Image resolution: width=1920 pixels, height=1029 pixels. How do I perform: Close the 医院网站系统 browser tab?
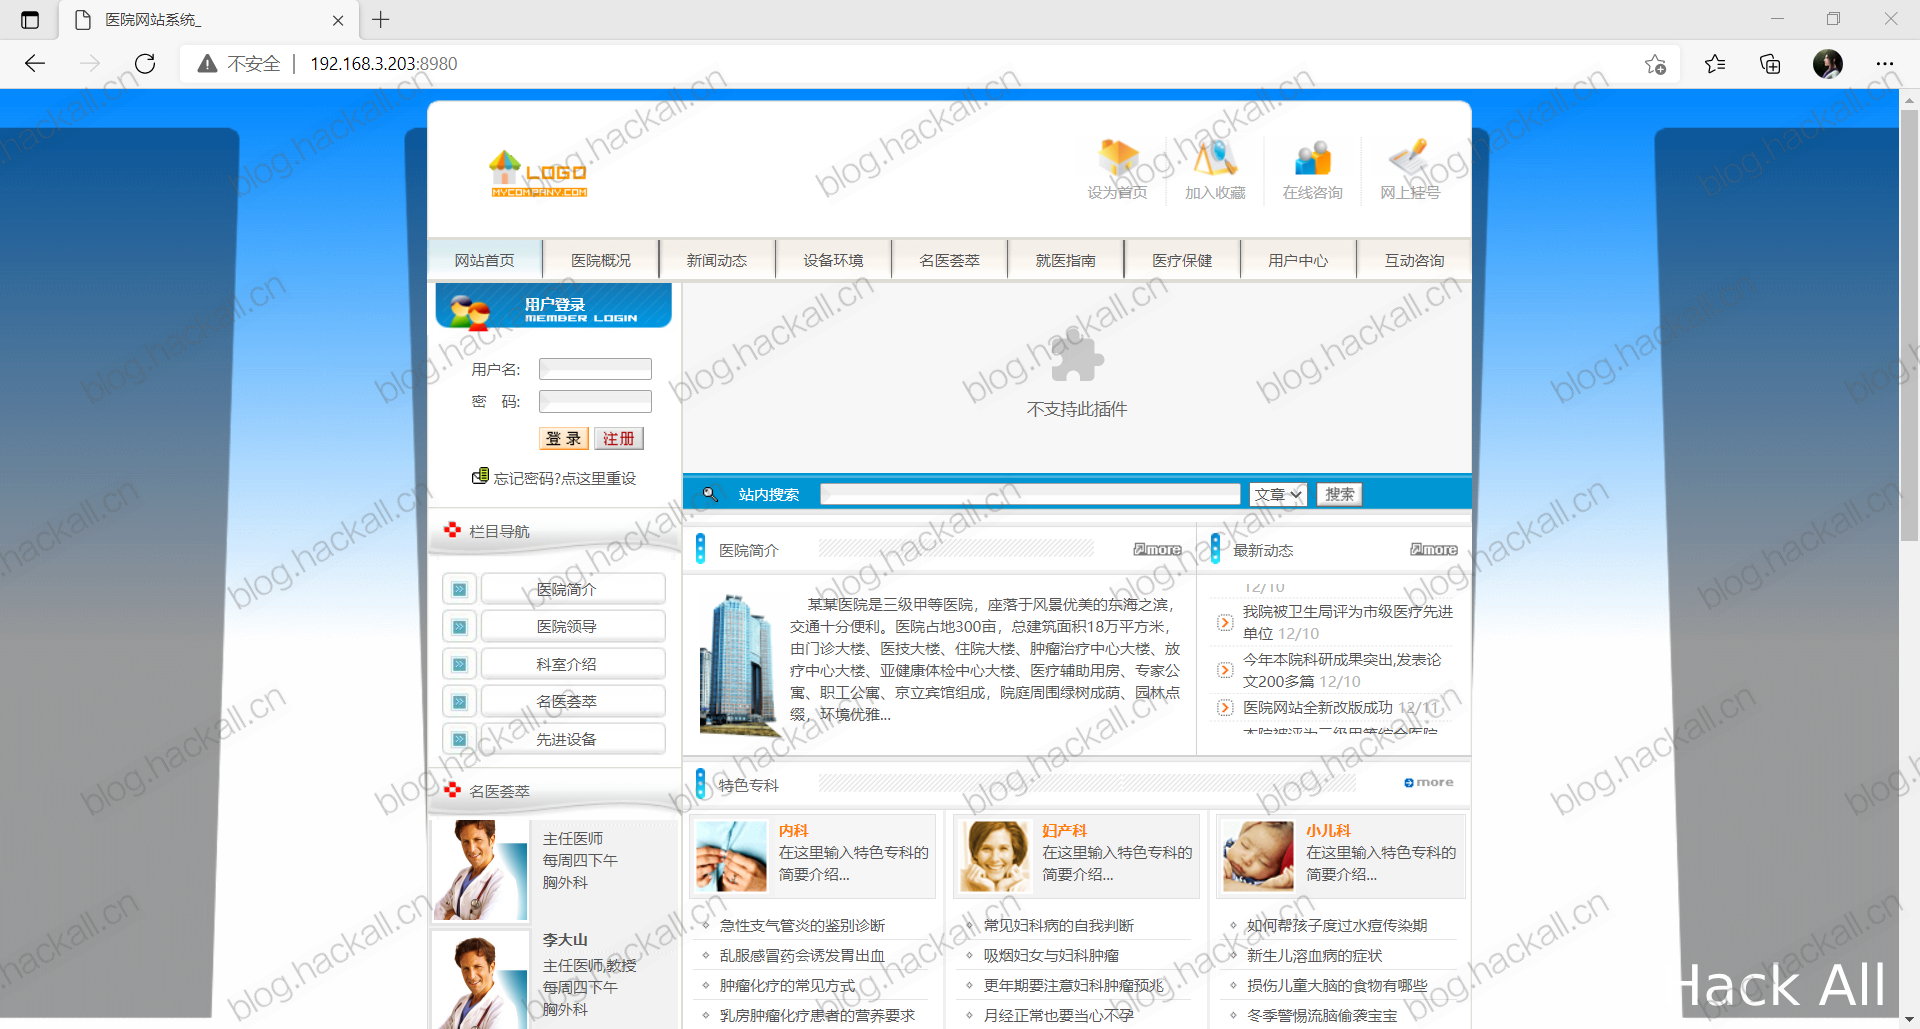[x=338, y=20]
